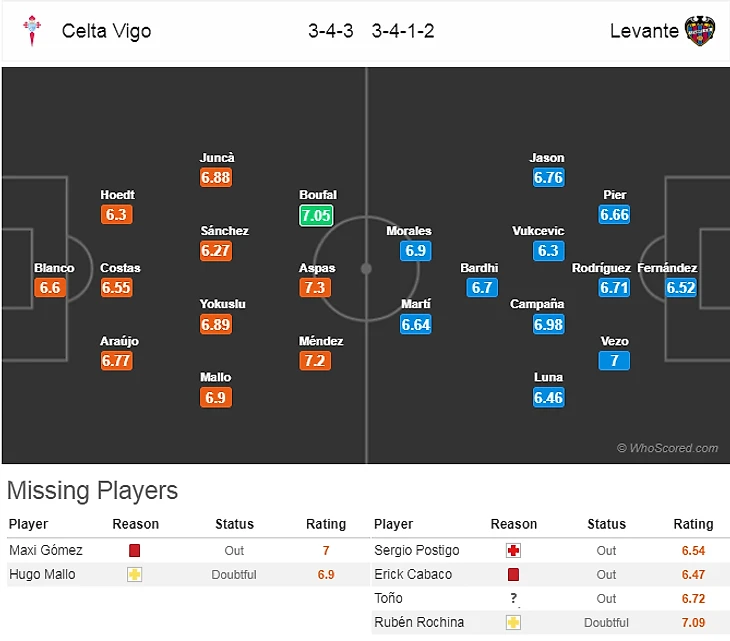This screenshot has width=730, height=641.
Task: Open the Levante team name link
Action: [644, 31]
